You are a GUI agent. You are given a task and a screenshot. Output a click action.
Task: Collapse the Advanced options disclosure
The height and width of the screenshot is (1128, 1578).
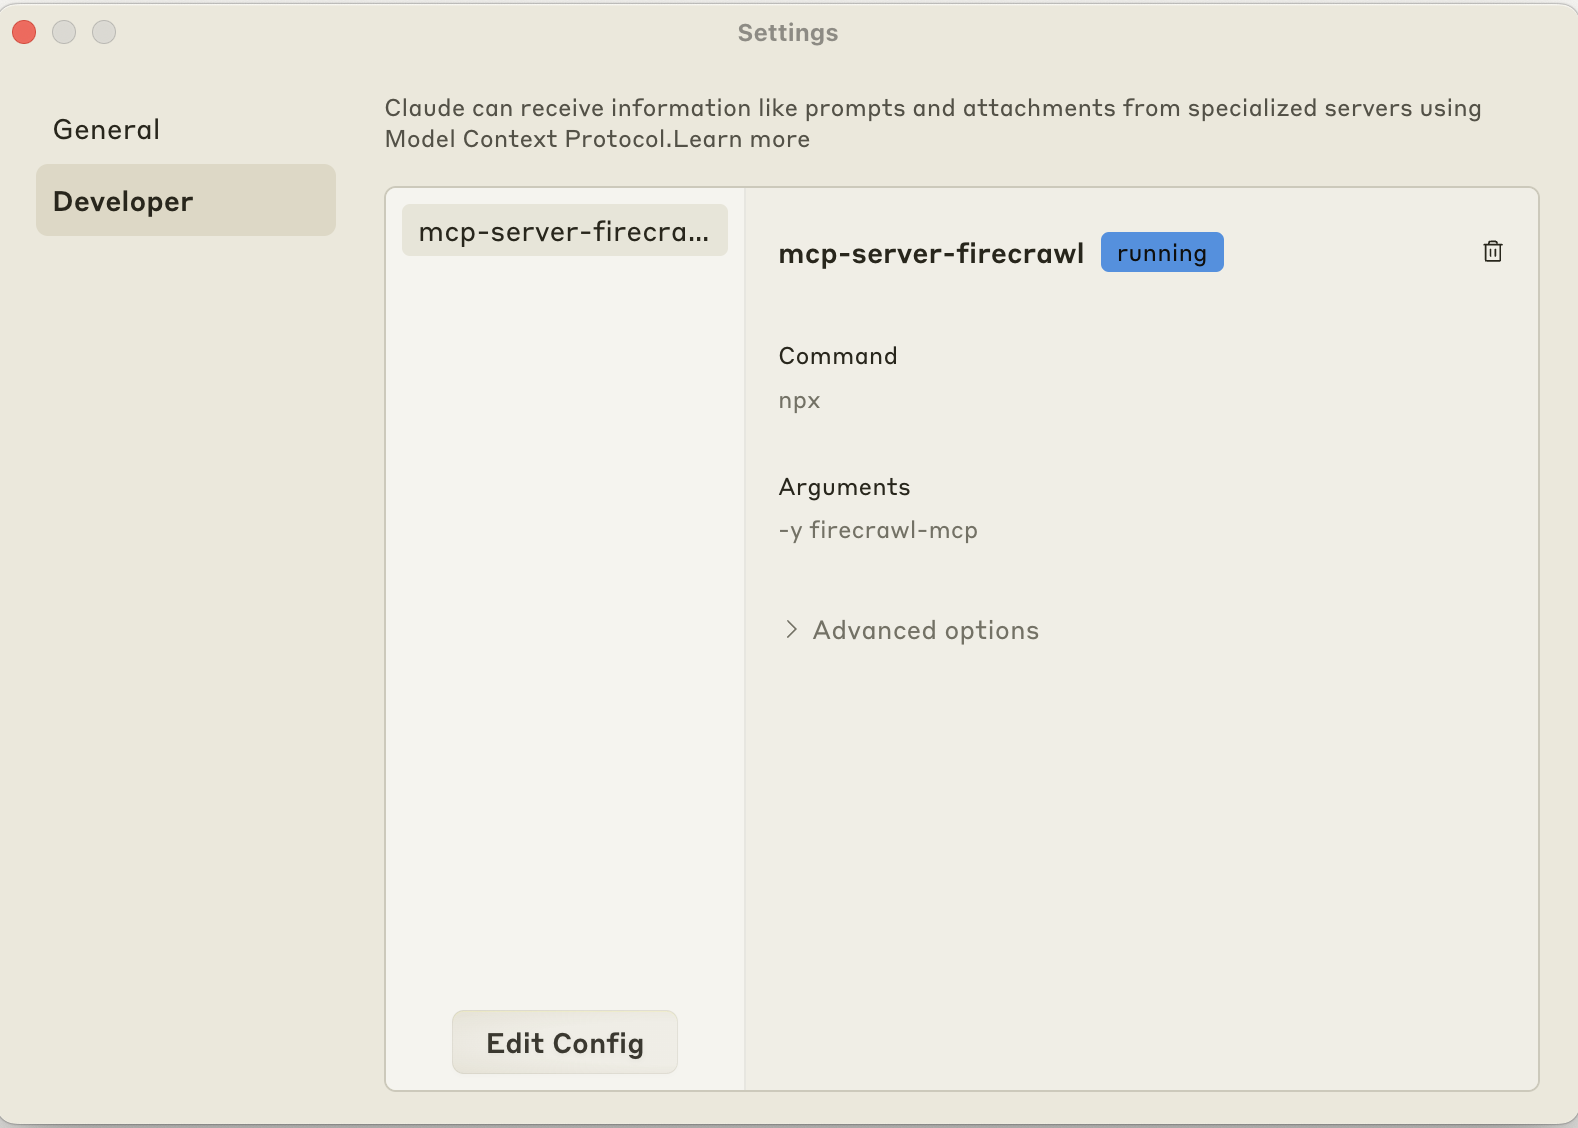pos(925,630)
